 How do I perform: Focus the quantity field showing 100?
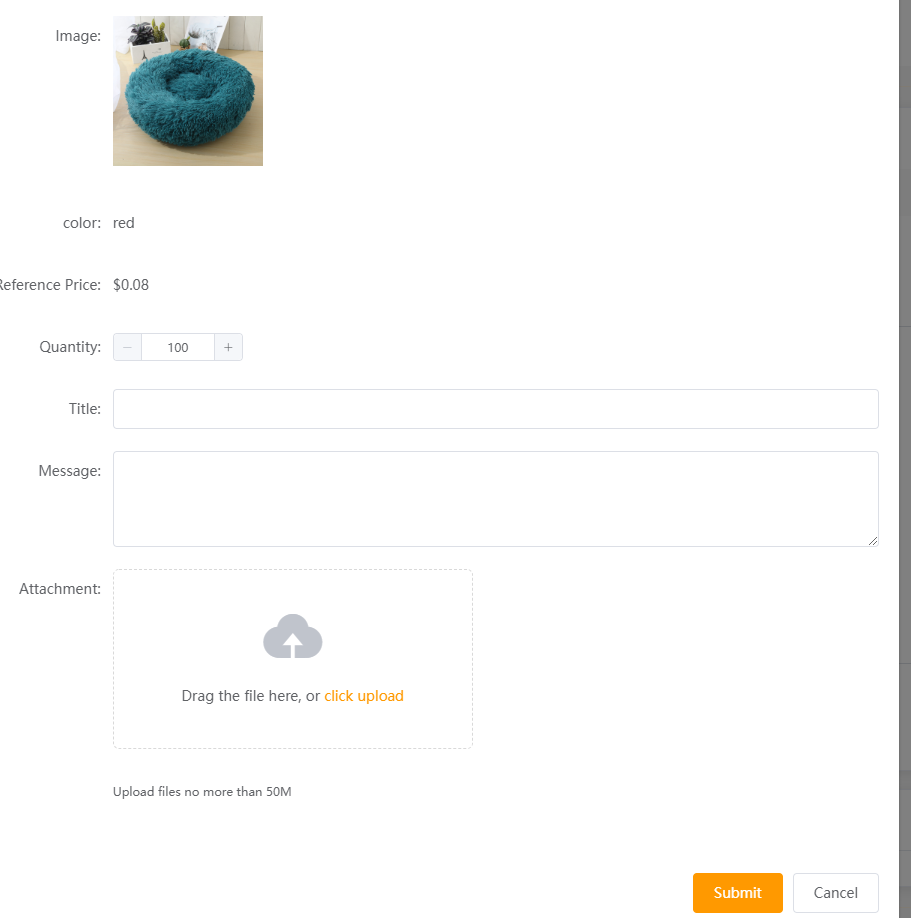(x=178, y=347)
